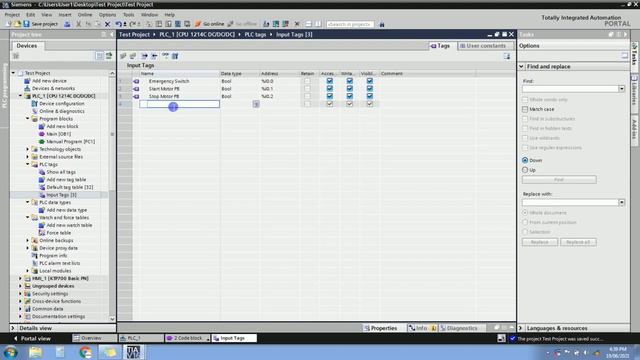Open the Online menu
Viewport: 640px width, 360px height.
pos(85,15)
